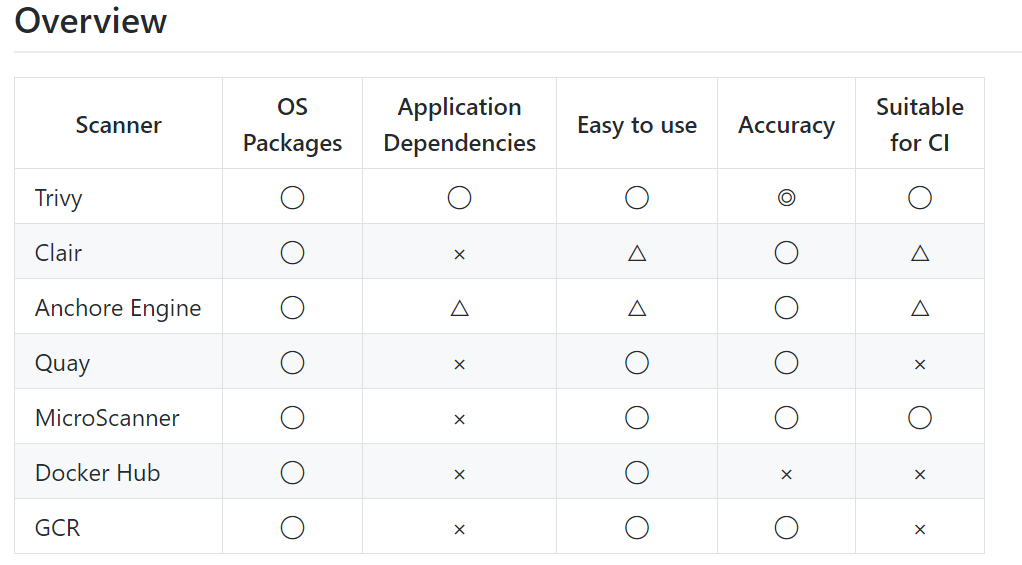The image size is (1022, 565).
Task: Select the Suitable for CI column header
Action: pos(920,125)
